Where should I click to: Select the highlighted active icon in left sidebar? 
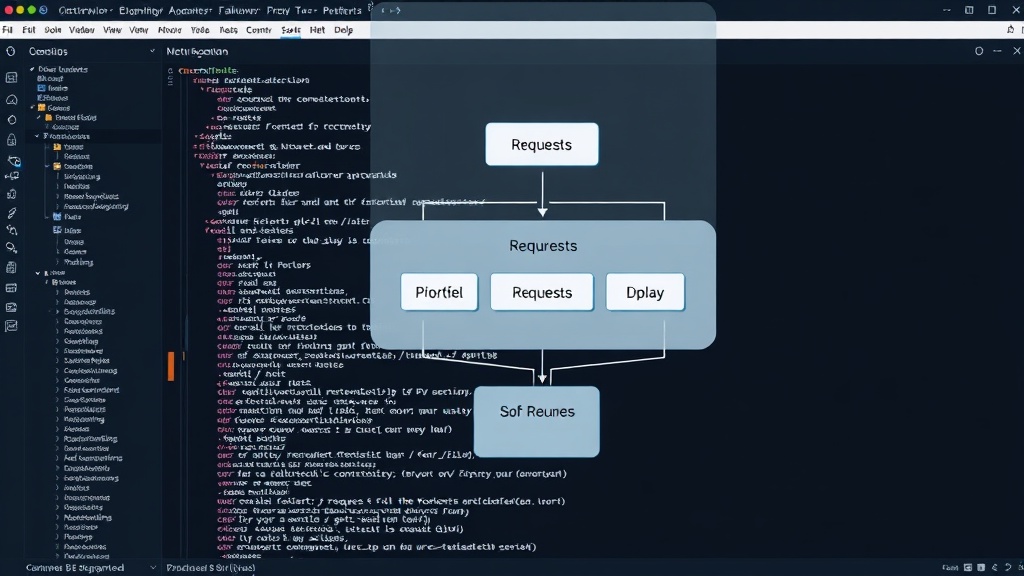pyautogui.click(x=13, y=160)
